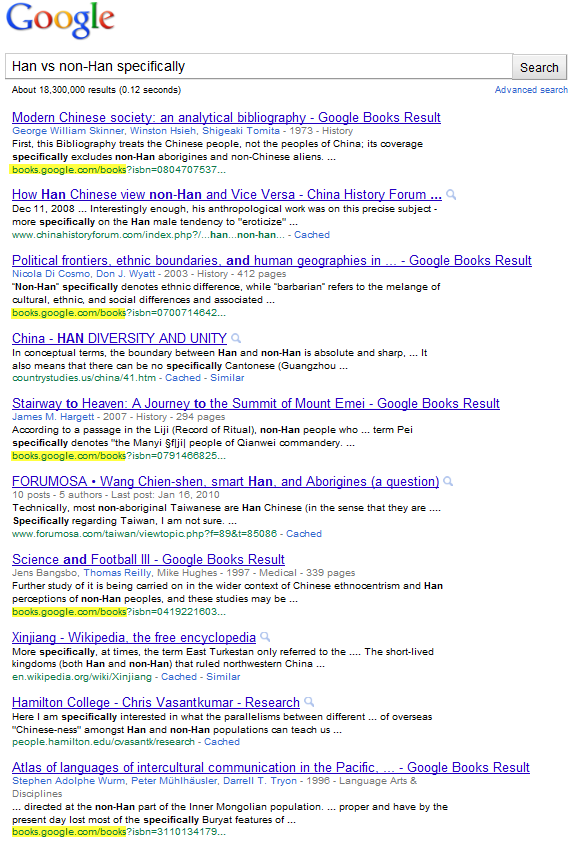
Task: Open Modern Chinese society bibliography result
Action: click(226, 117)
